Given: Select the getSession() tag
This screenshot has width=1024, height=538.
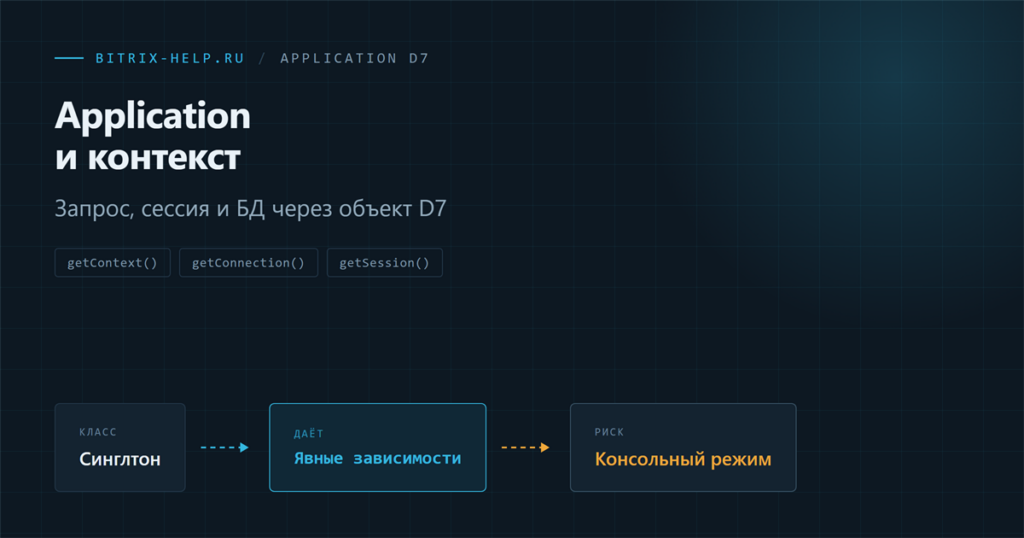Looking at the screenshot, I should pos(385,262).
